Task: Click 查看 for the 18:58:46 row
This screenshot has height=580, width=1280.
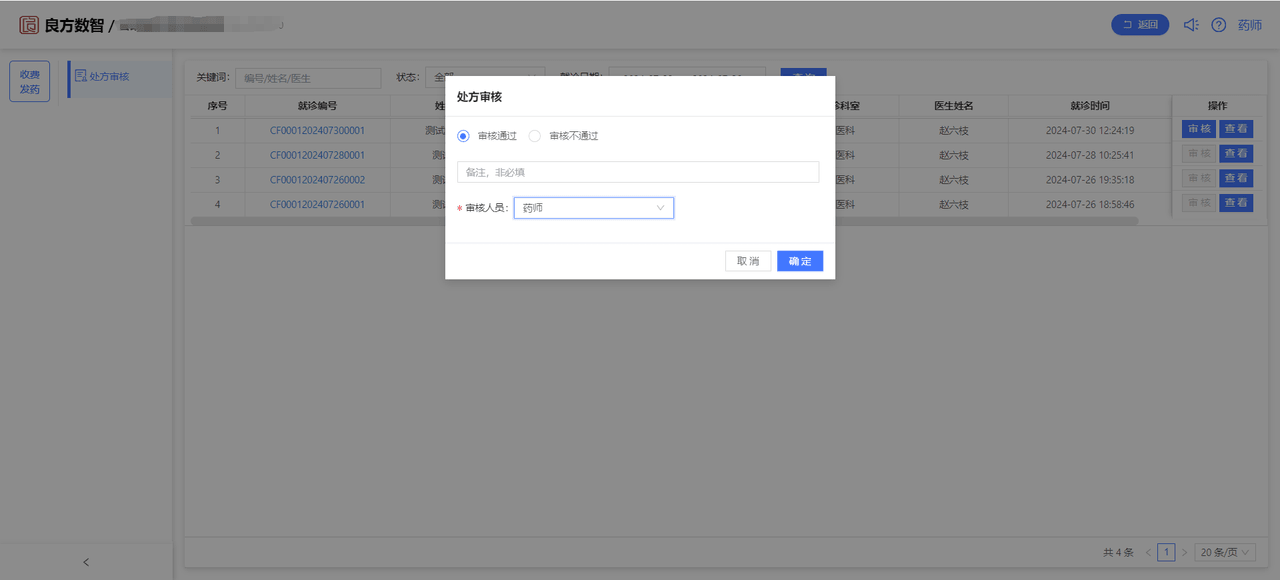Action: [1236, 202]
